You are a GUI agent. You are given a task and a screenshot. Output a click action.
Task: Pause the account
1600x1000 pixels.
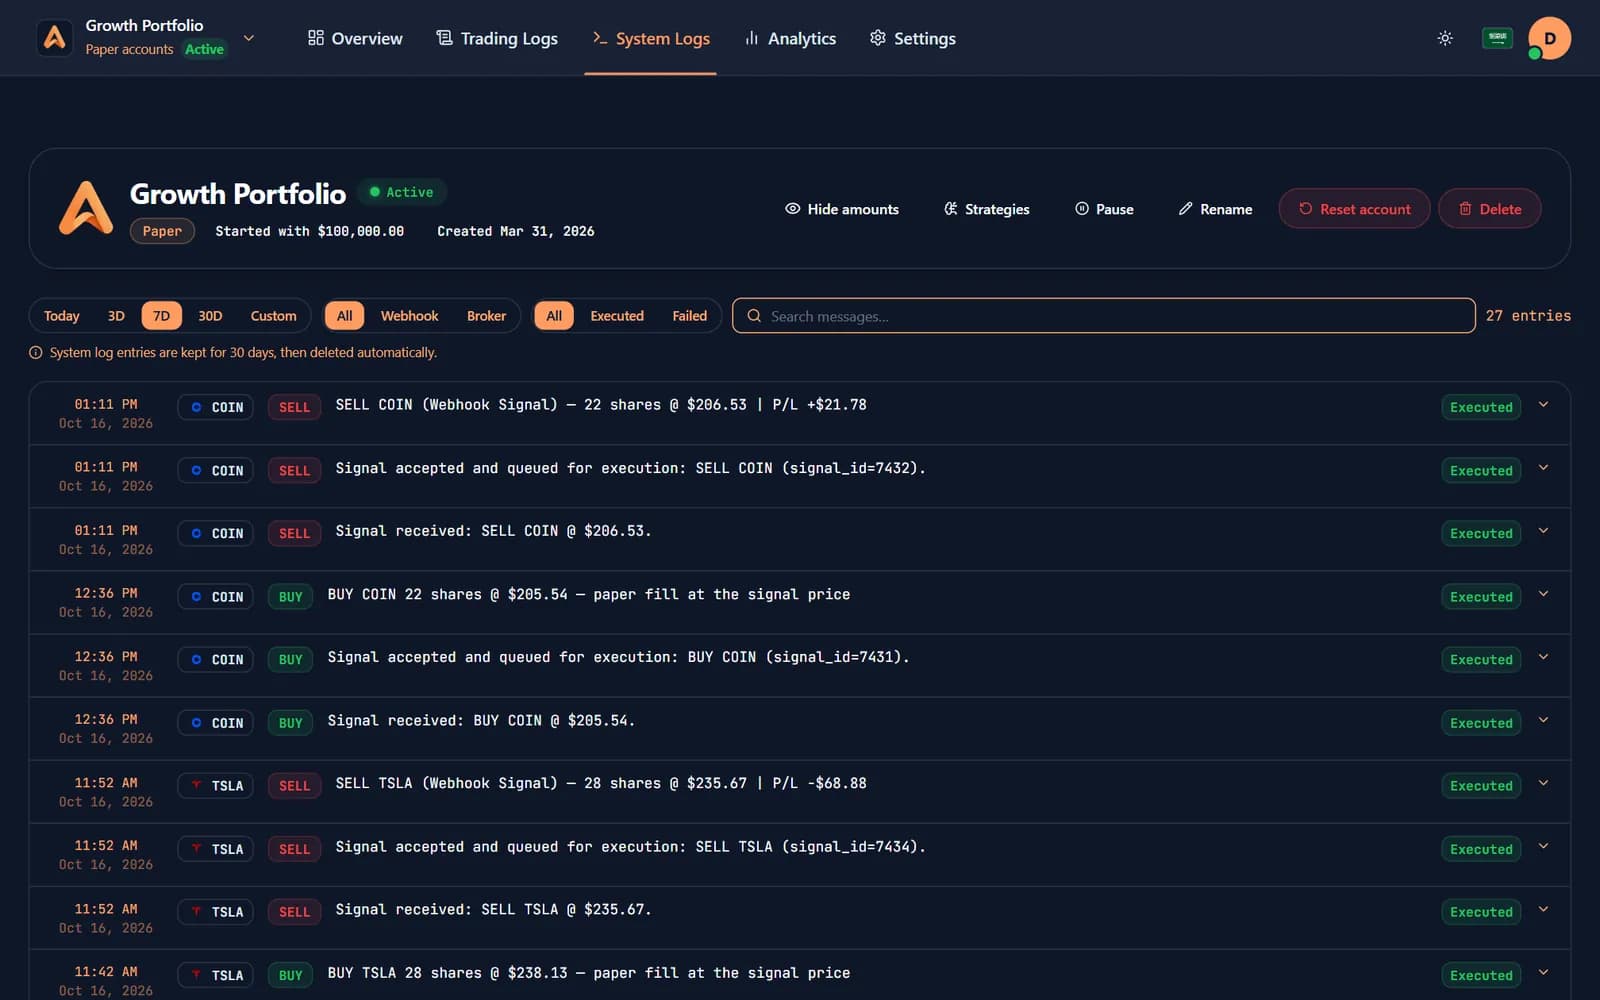coord(1104,209)
